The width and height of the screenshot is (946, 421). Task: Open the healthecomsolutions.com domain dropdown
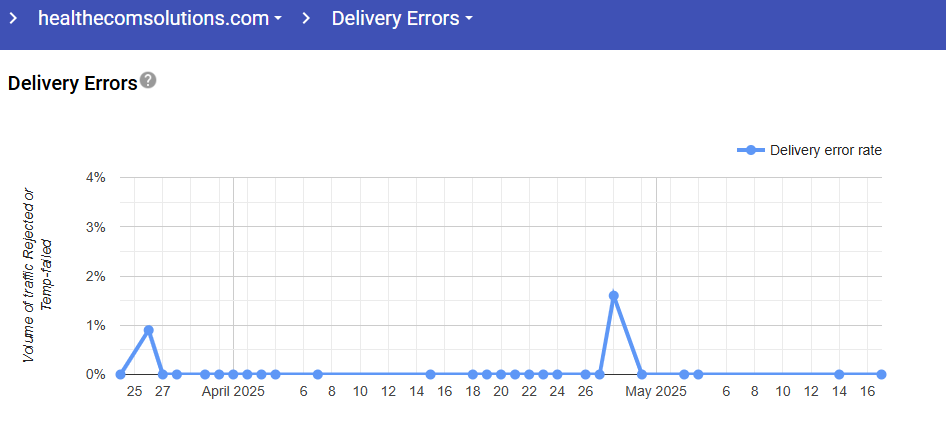click(x=159, y=18)
